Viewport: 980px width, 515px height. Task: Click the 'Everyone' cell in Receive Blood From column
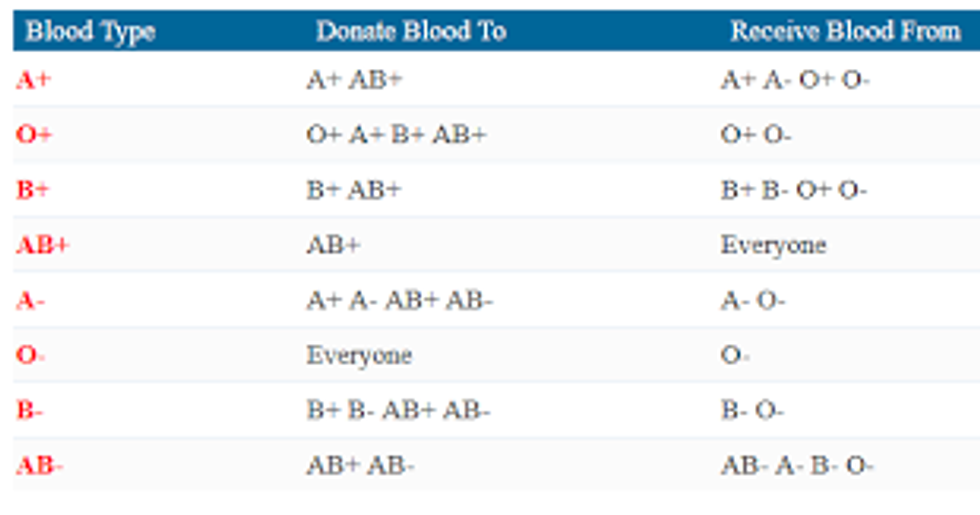pos(773,245)
